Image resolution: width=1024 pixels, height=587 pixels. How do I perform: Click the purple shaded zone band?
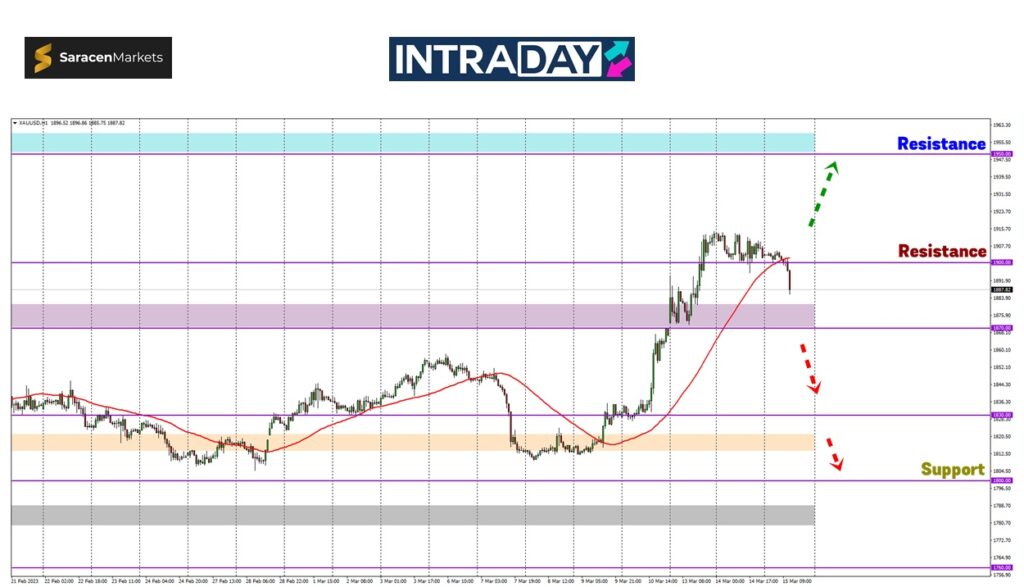(x=412, y=315)
